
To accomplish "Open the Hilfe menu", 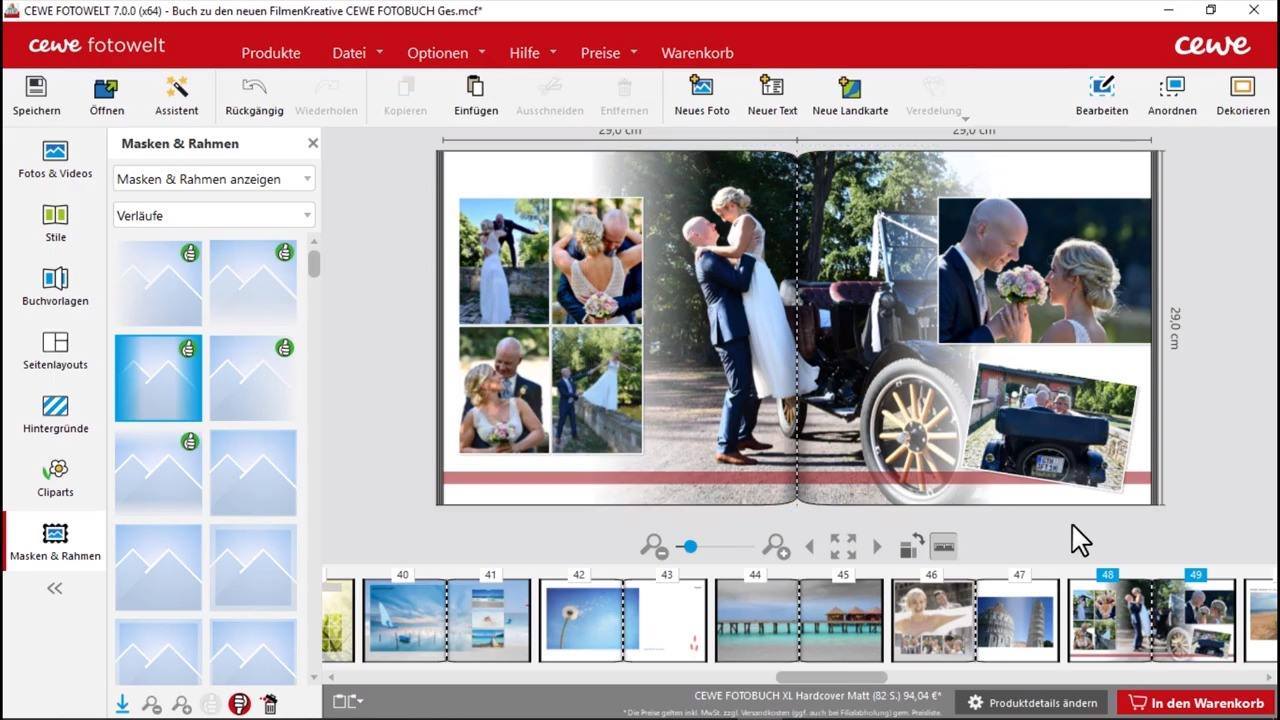I will tap(533, 53).
